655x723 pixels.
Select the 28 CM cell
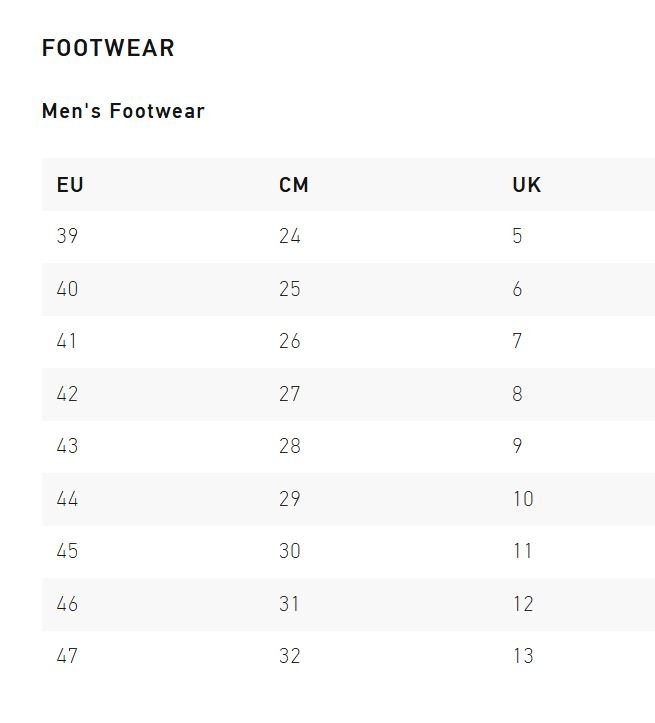coord(290,446)
